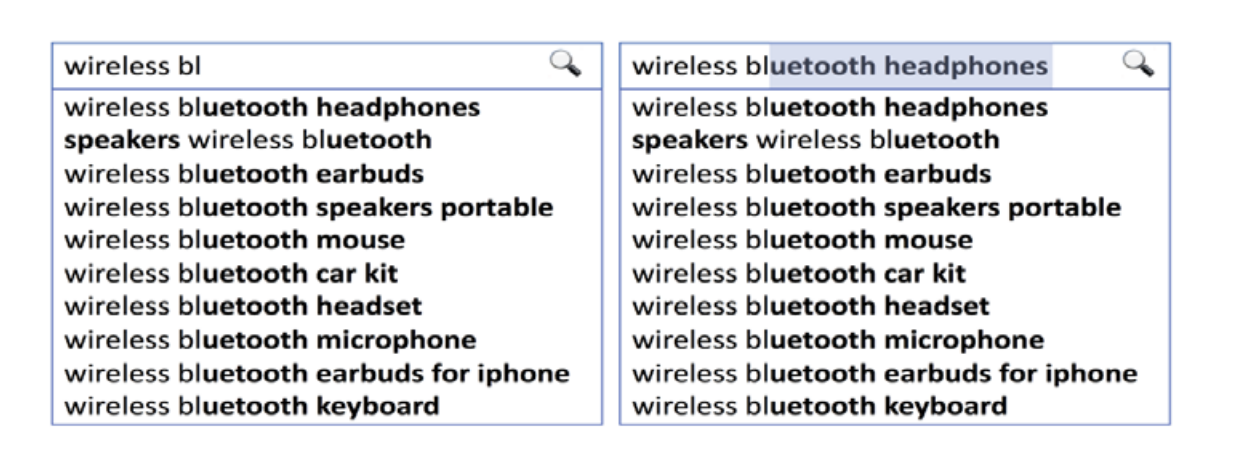
Task: Select "wireless bluetooth speakers portable" in left list
Action: click(x=309, y=208)
